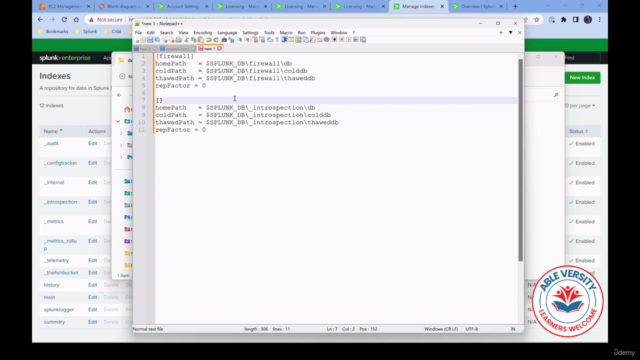
Task: Open the splunklogger index link
Action: pos(59,310)
